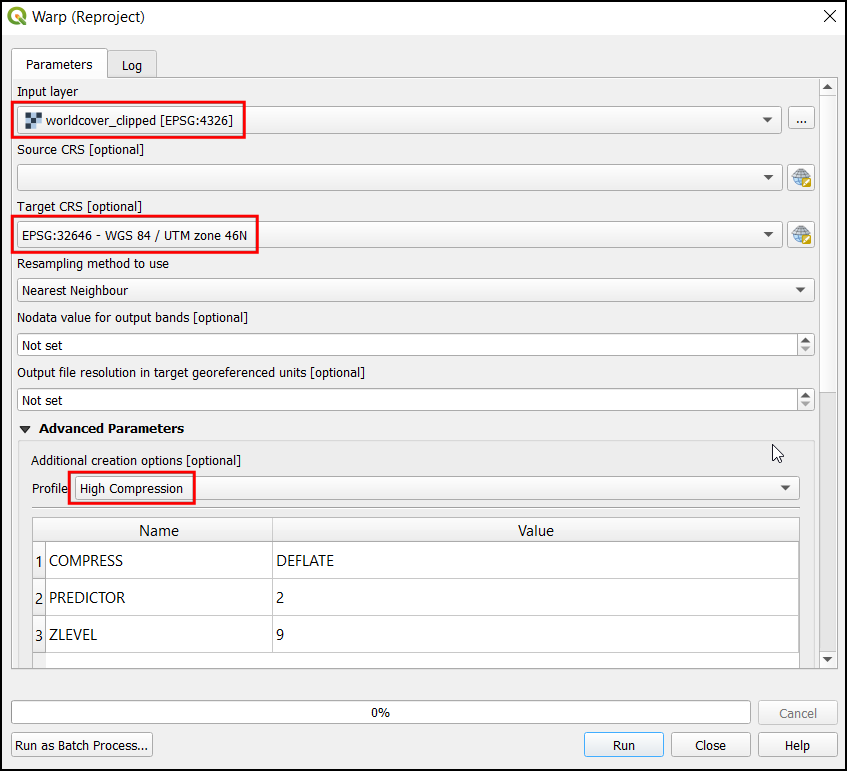This screenshot has height=771, width=847.
Task: Collapse the Advanced Parameters section
Action: coord(26,429)
